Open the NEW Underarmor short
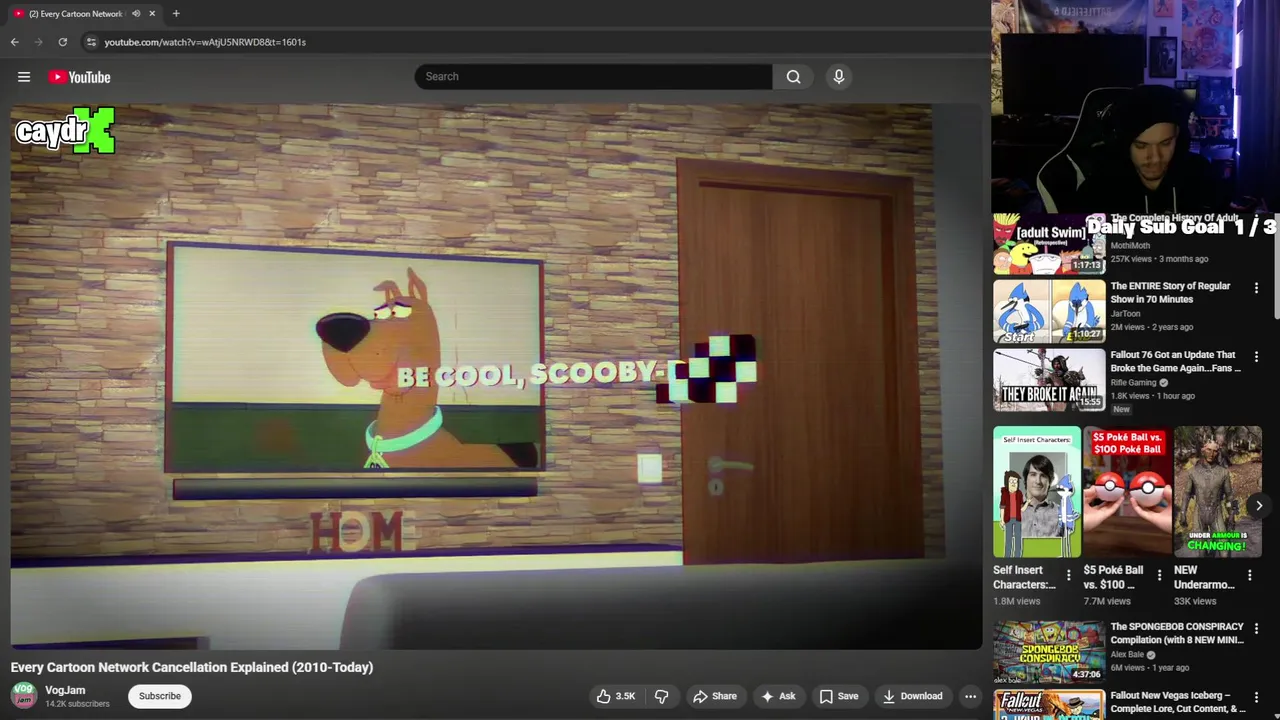This screenshot has height=720, width=1280. (1218, 491)
